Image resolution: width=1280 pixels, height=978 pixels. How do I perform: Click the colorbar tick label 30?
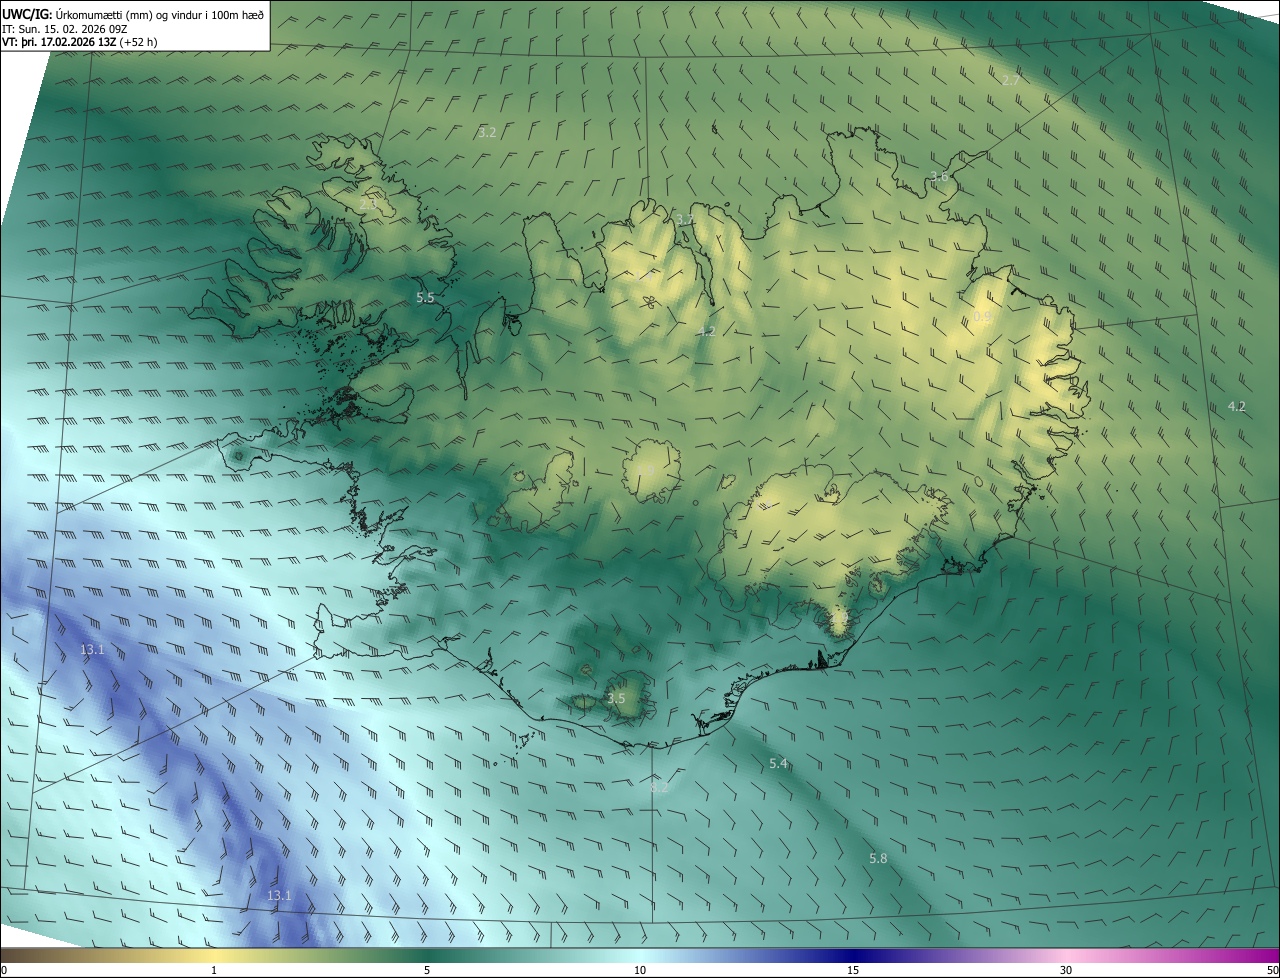pos(1066,970)
